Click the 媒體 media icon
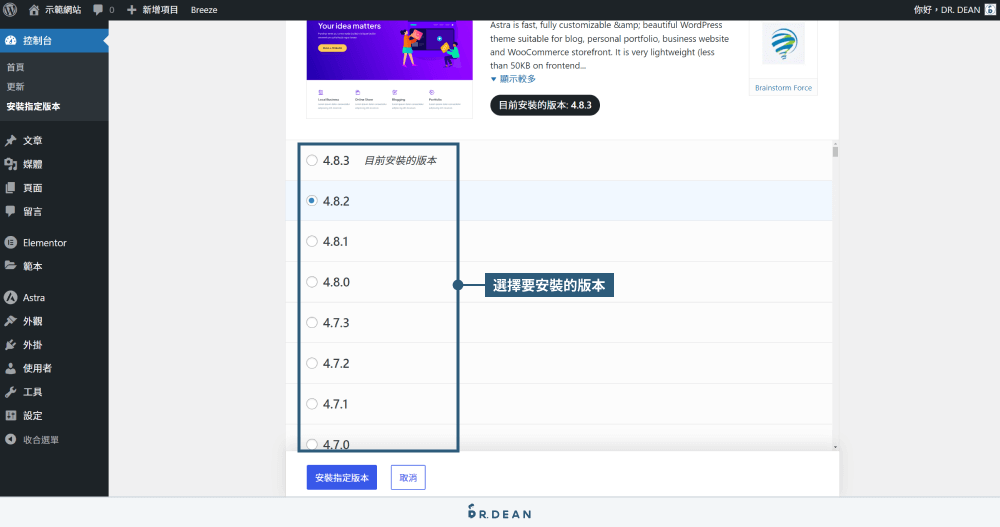Screen dimensions: 1000x527 (11, 164)
